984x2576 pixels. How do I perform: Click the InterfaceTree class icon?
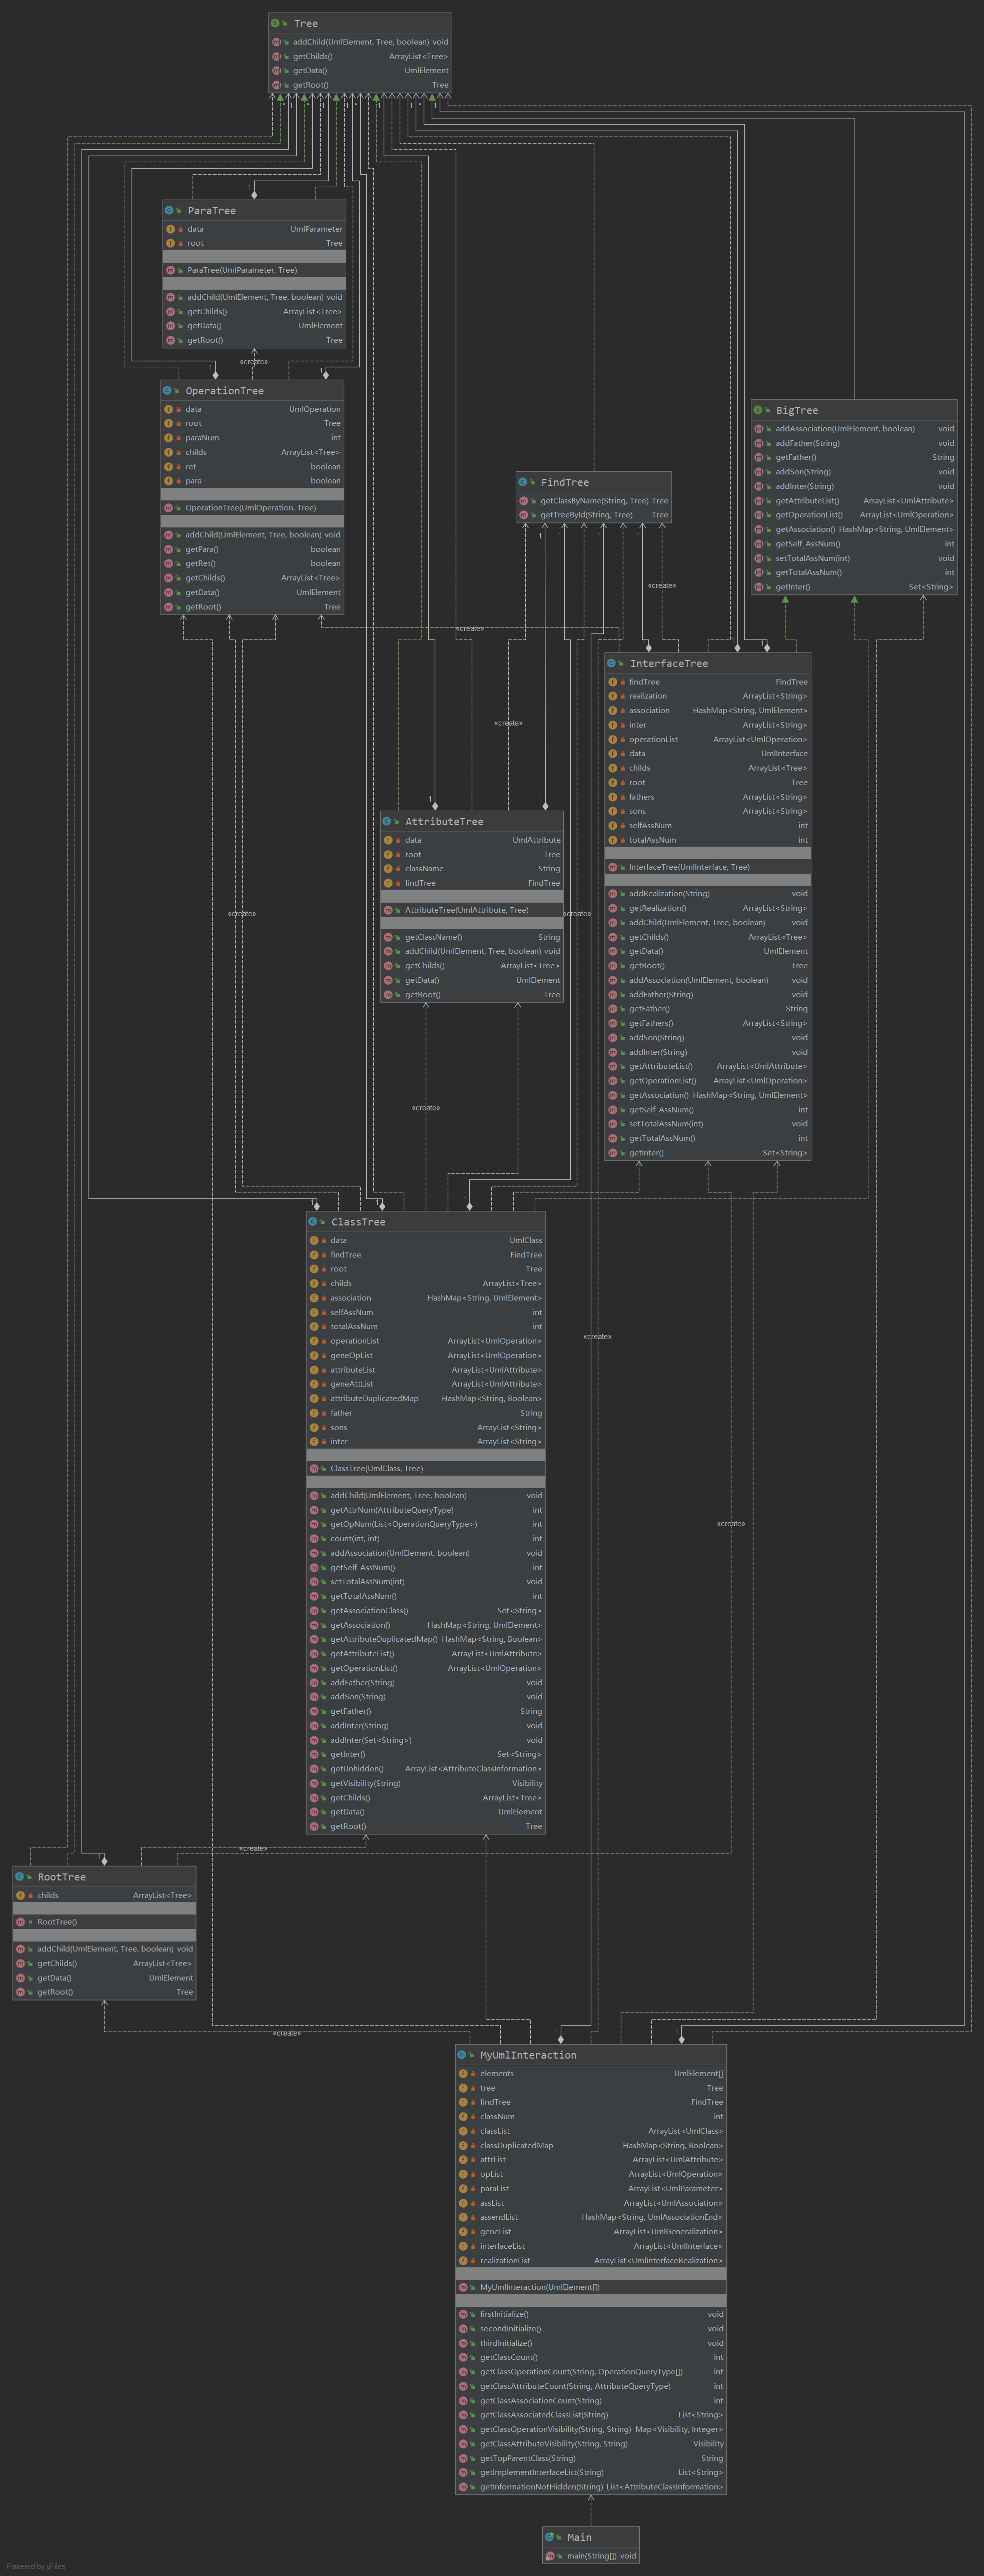tap(612, 663)
